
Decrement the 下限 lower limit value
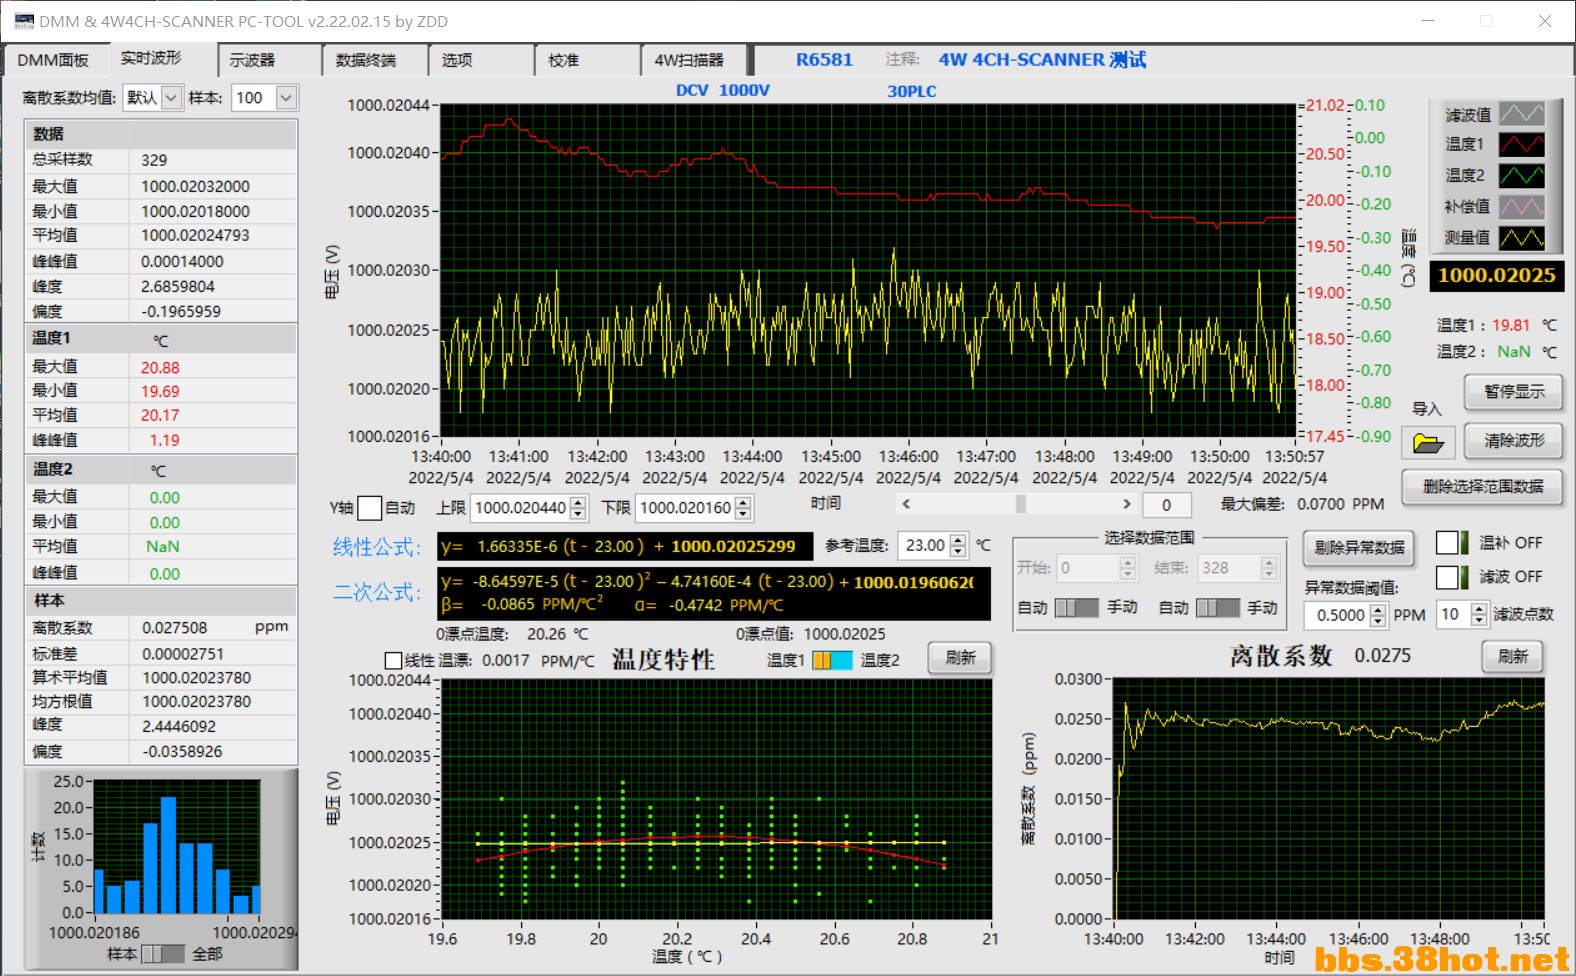coord(743,514)
